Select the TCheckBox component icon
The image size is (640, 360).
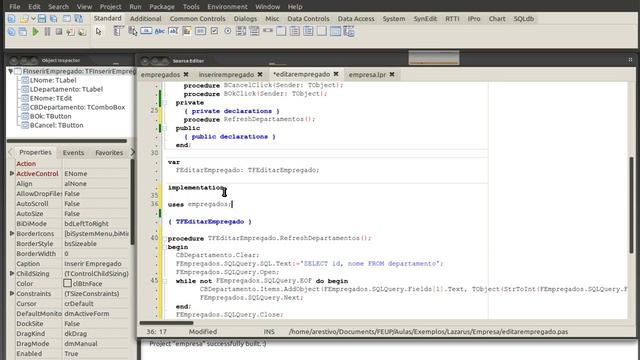click(x=214, y=31)
